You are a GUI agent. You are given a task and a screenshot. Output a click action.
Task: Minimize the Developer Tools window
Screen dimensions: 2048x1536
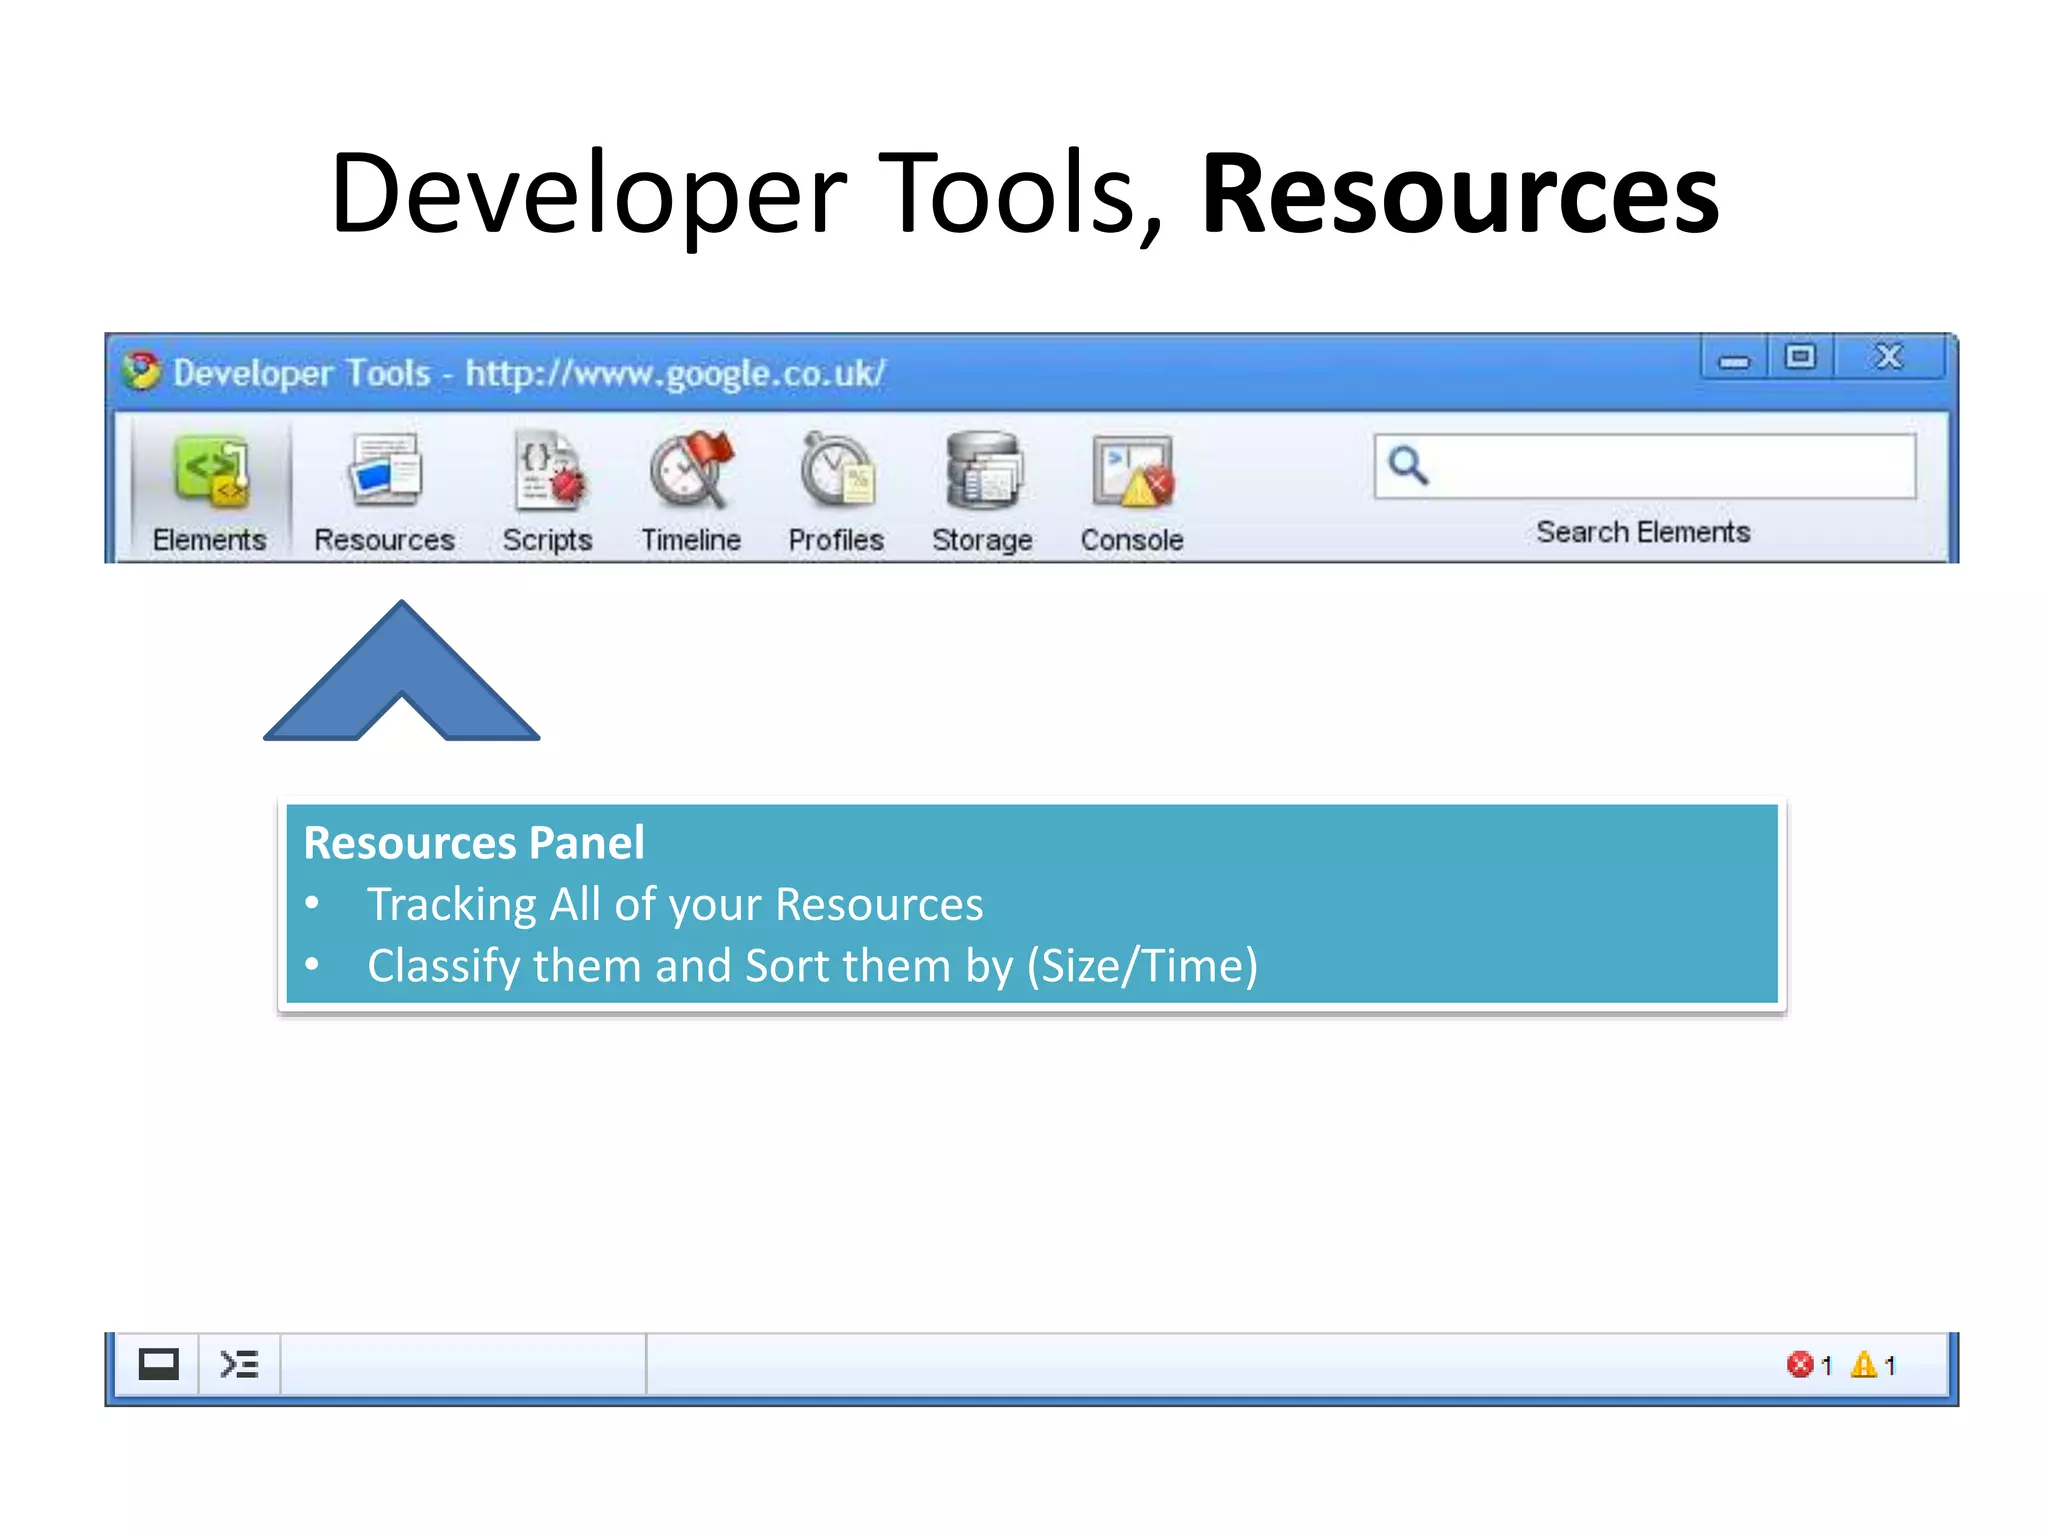(1734, 358)
